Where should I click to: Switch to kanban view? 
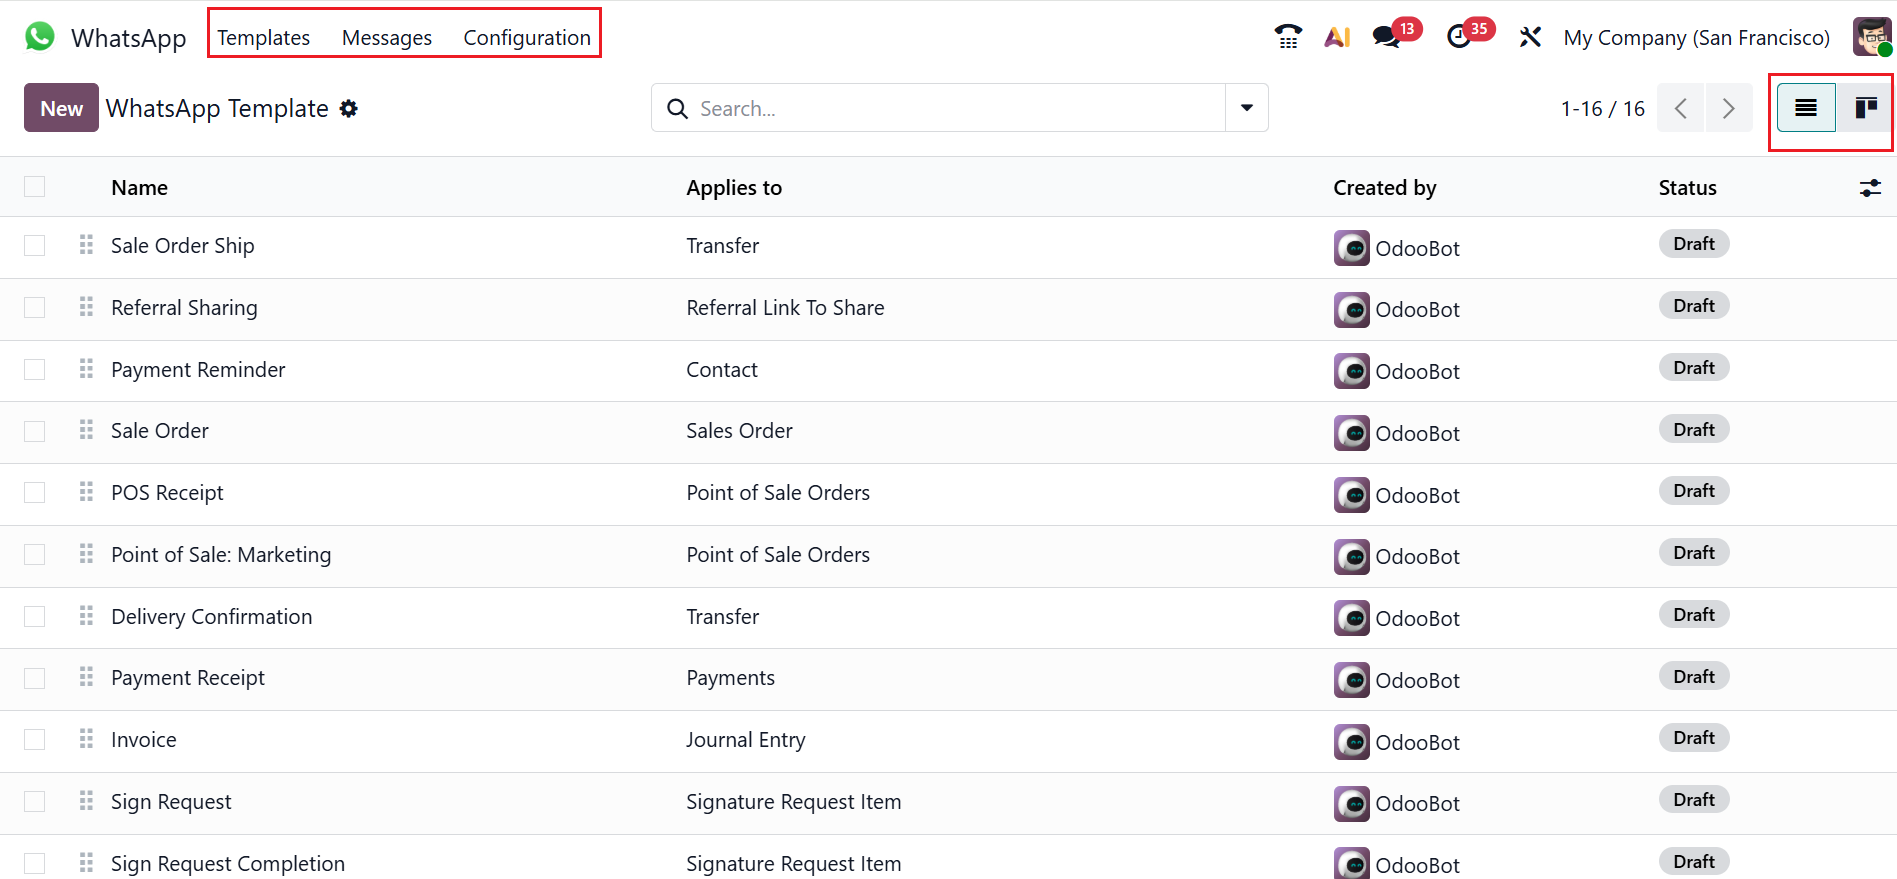pyautogui.click(x=1865, y=108)
